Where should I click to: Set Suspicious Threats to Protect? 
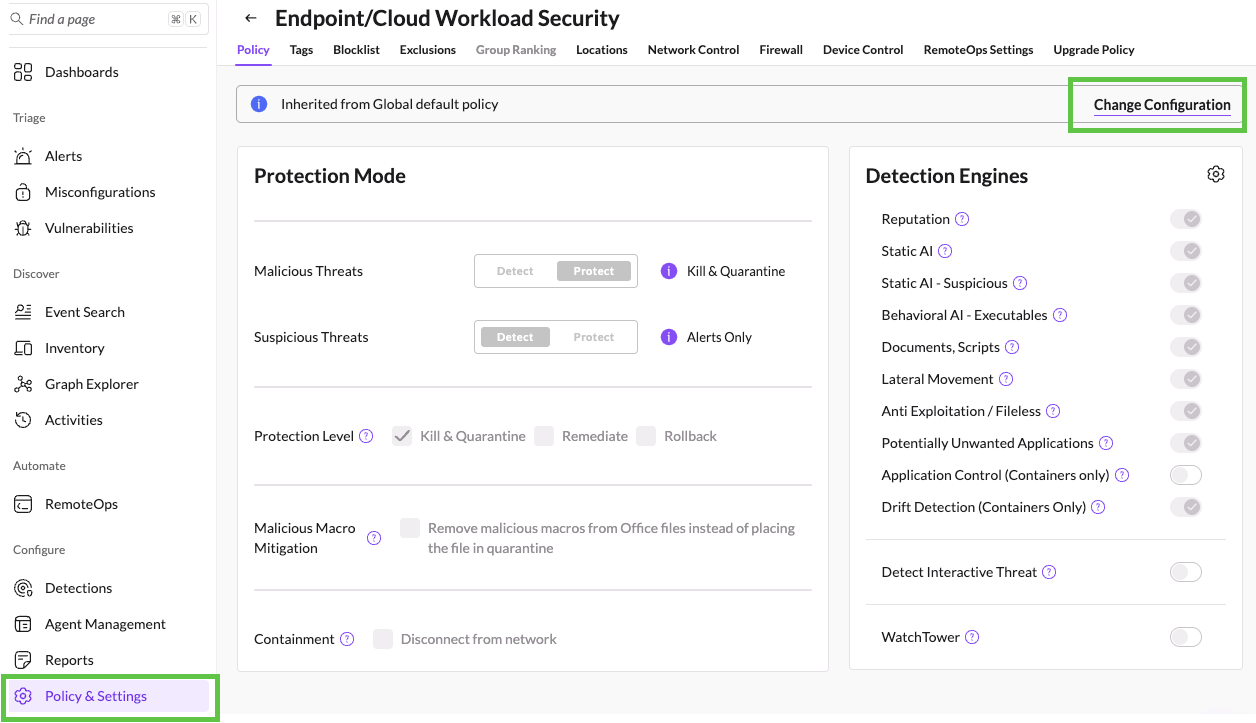click(x=594, y=337)
